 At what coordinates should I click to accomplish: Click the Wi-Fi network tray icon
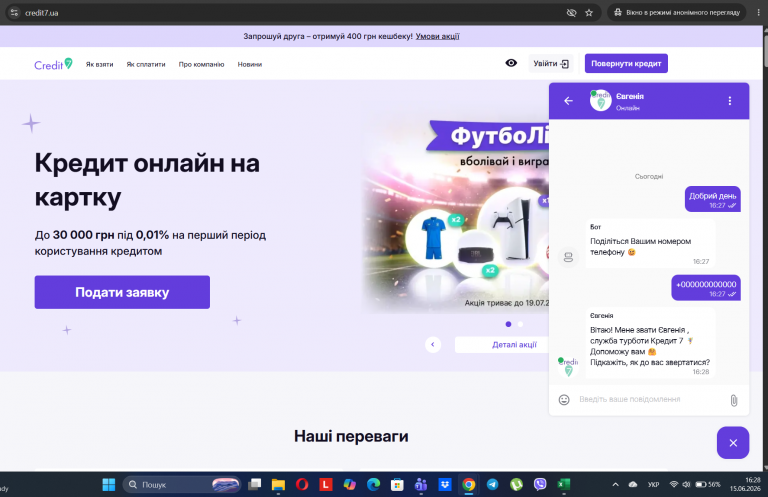674,485
